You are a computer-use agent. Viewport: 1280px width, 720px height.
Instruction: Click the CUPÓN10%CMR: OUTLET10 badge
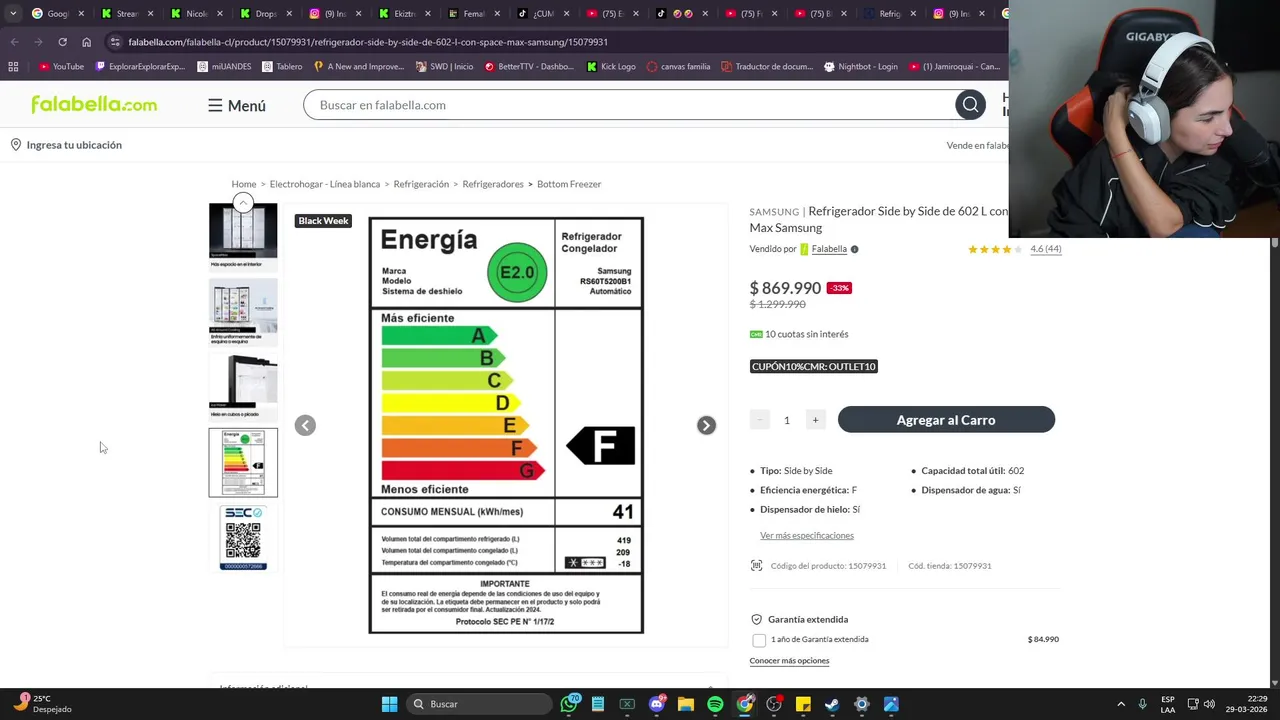(814, 367)
